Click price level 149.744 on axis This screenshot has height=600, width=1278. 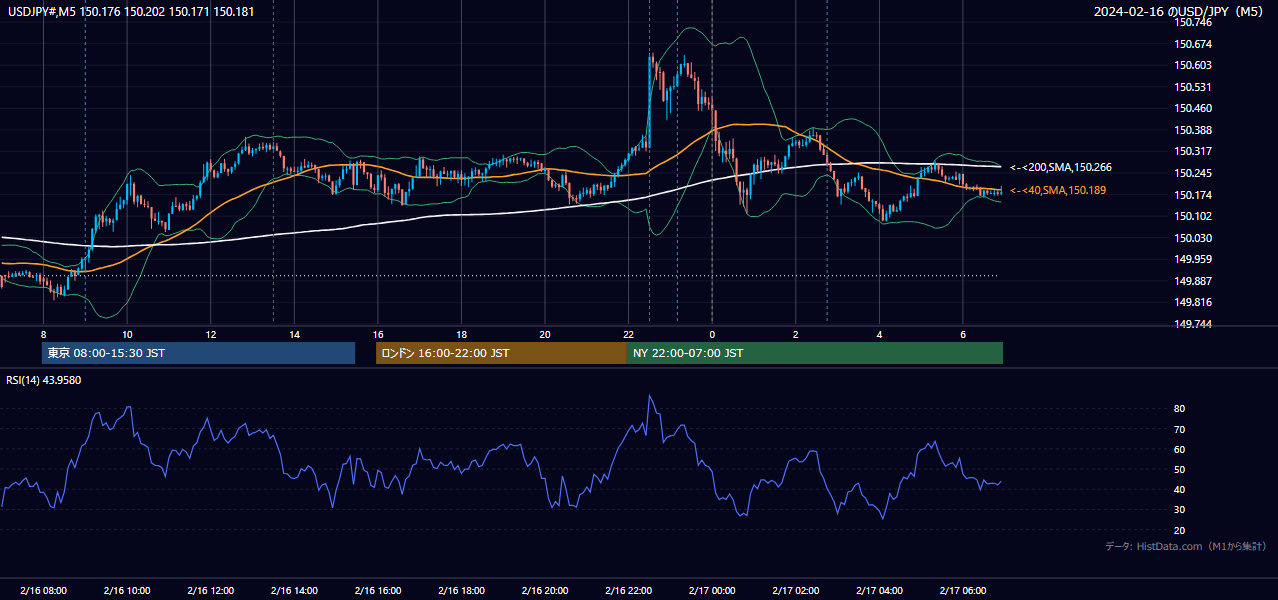[1193, 324]
